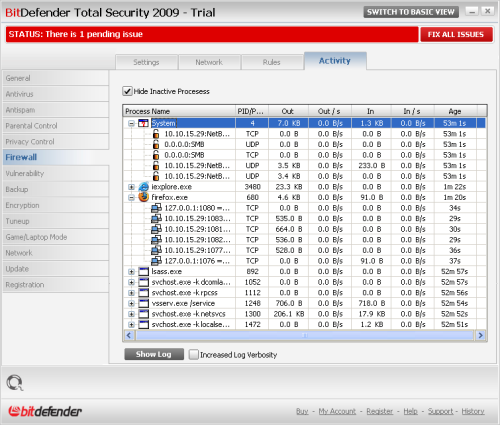Screen dimensions: 500x425
Task: Click connection icon for 10.10.15.29:1081
Action: [x=156, y=229]
